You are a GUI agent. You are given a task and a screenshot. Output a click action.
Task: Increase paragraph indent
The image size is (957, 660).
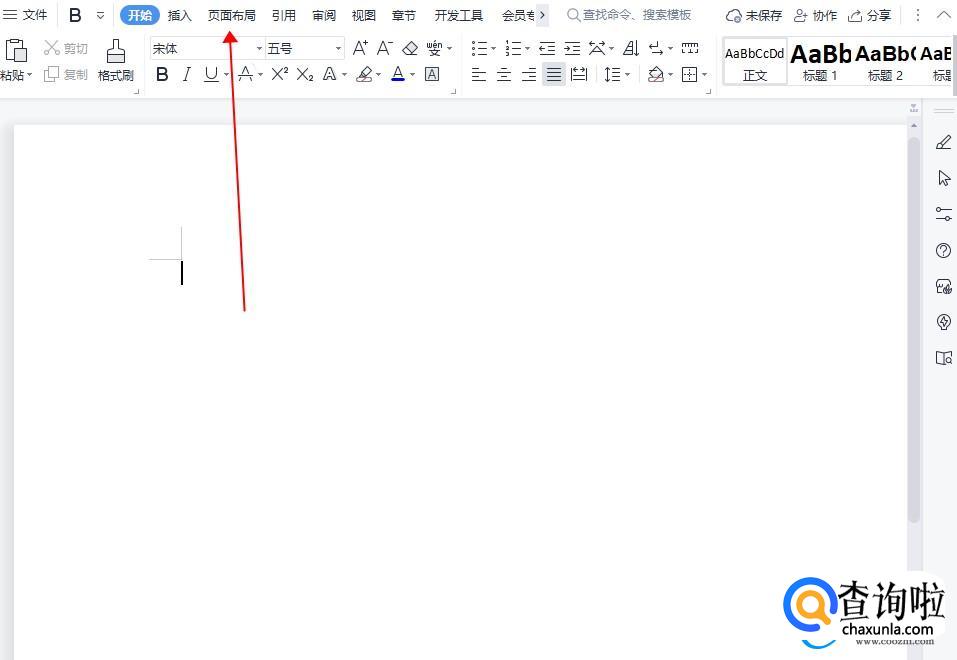click(572, 48)
